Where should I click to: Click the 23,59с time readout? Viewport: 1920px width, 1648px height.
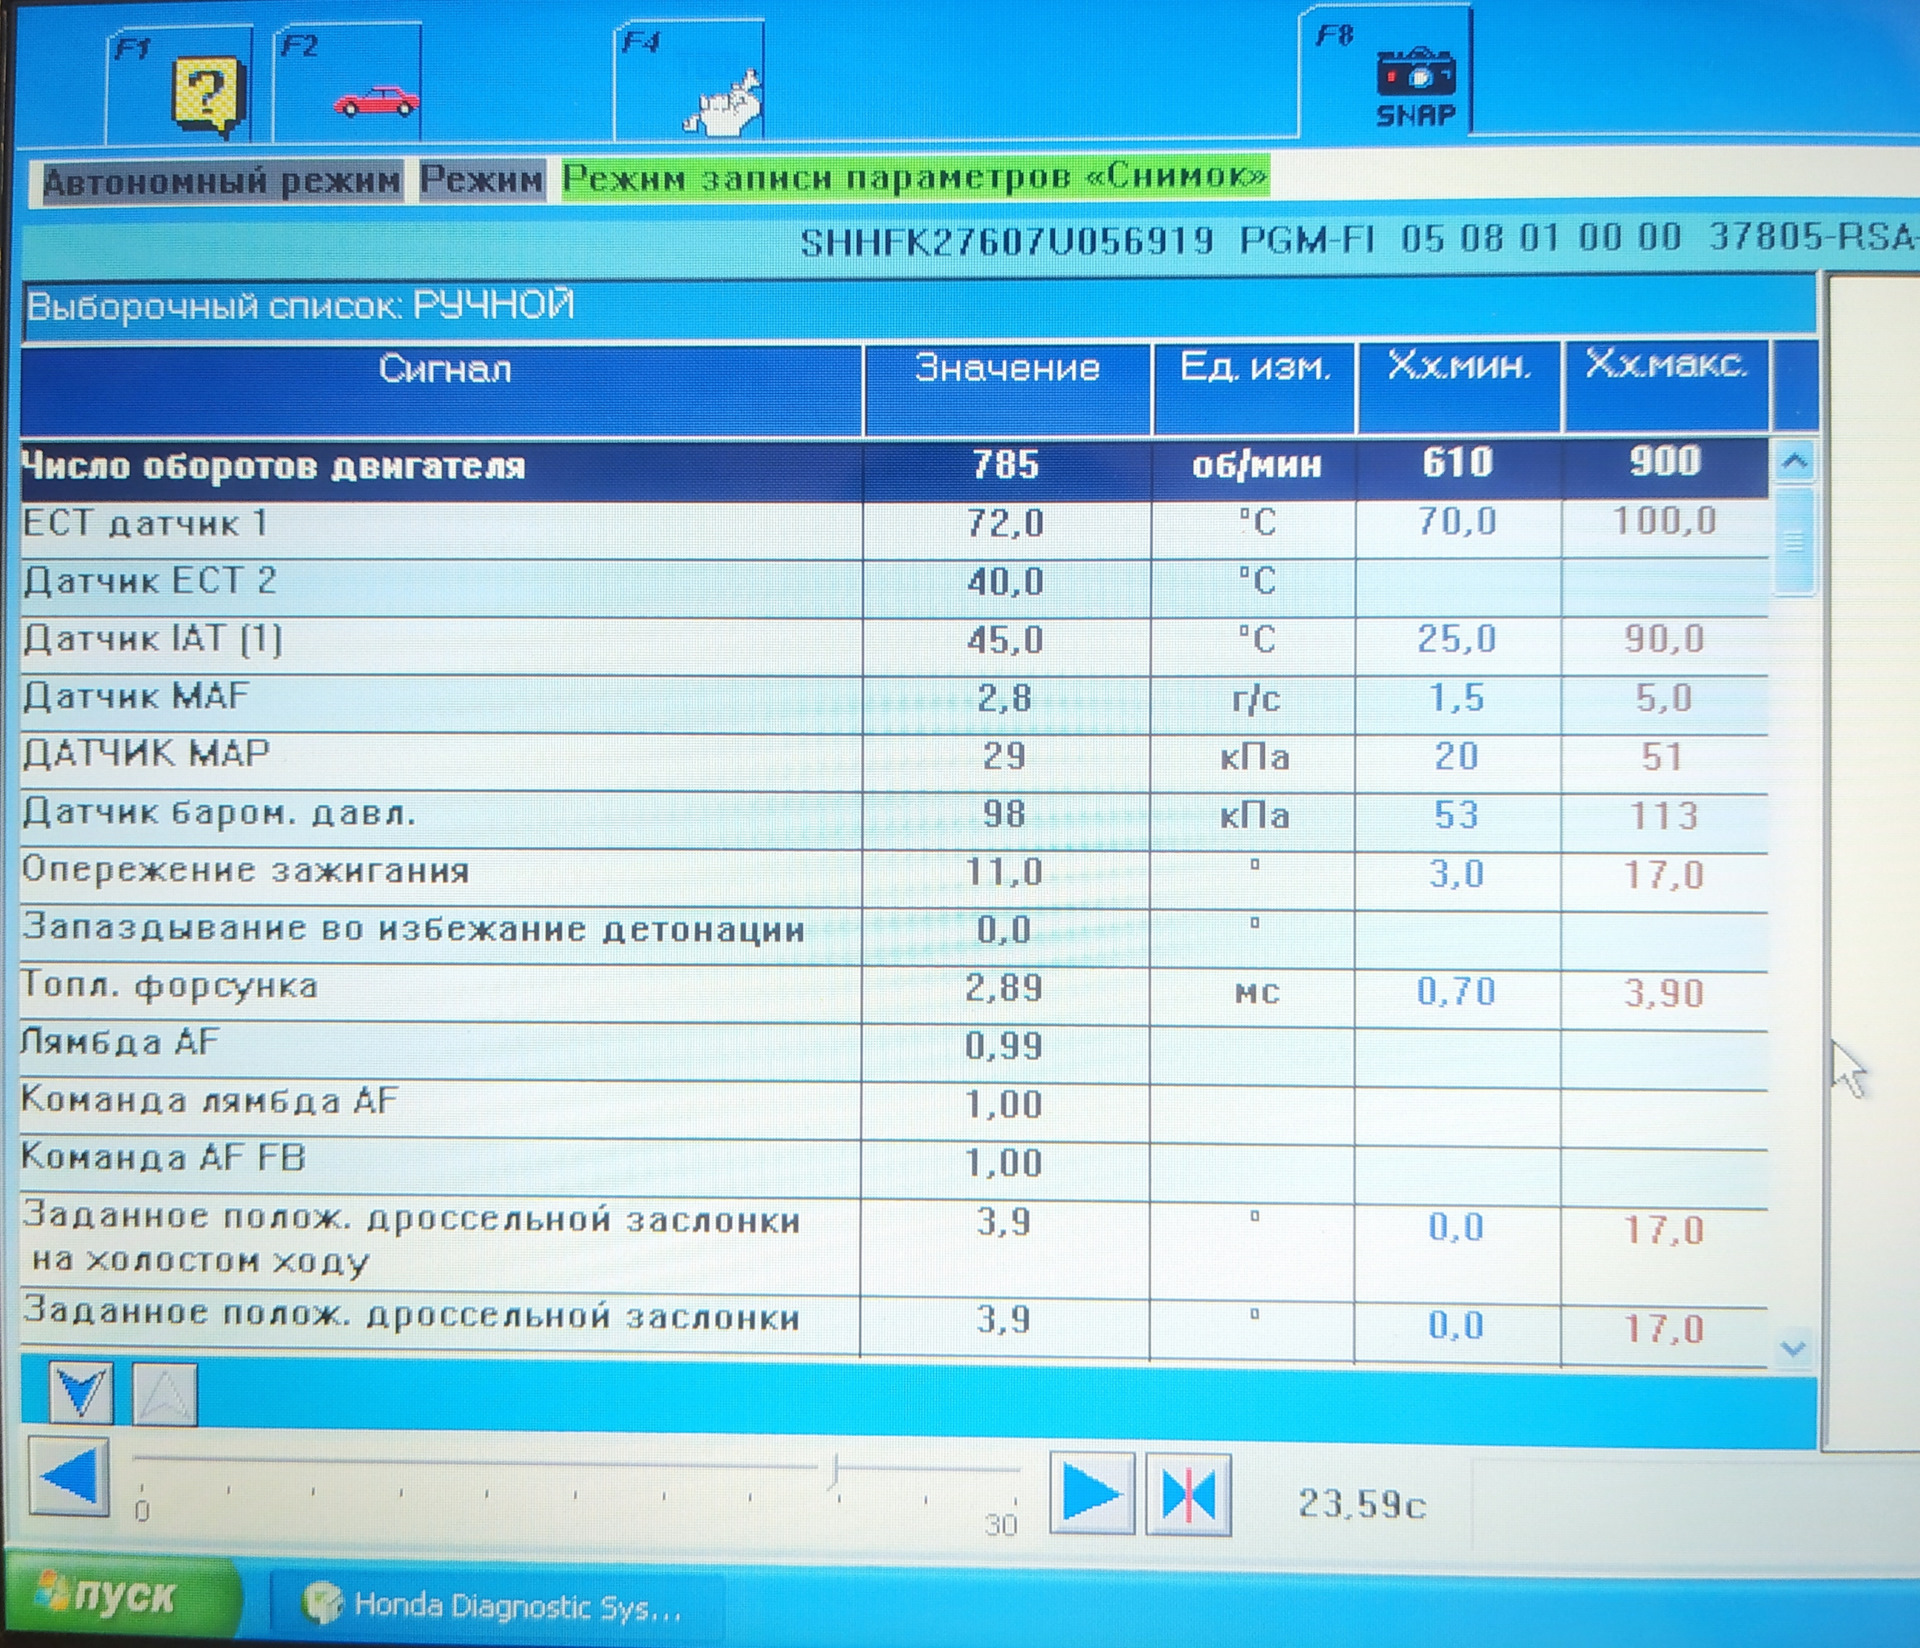point(1361,1504)
